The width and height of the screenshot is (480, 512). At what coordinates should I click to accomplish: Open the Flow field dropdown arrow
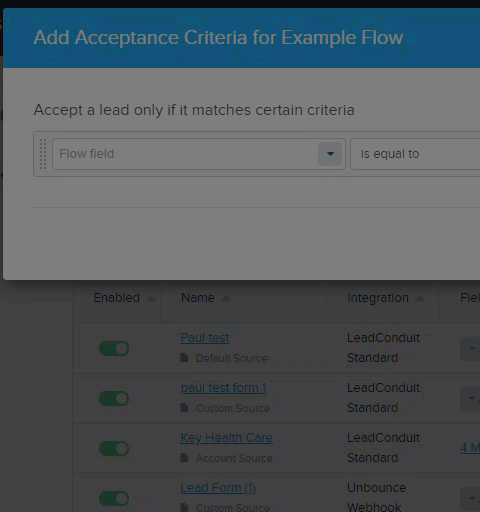click(x=330, y=154)
